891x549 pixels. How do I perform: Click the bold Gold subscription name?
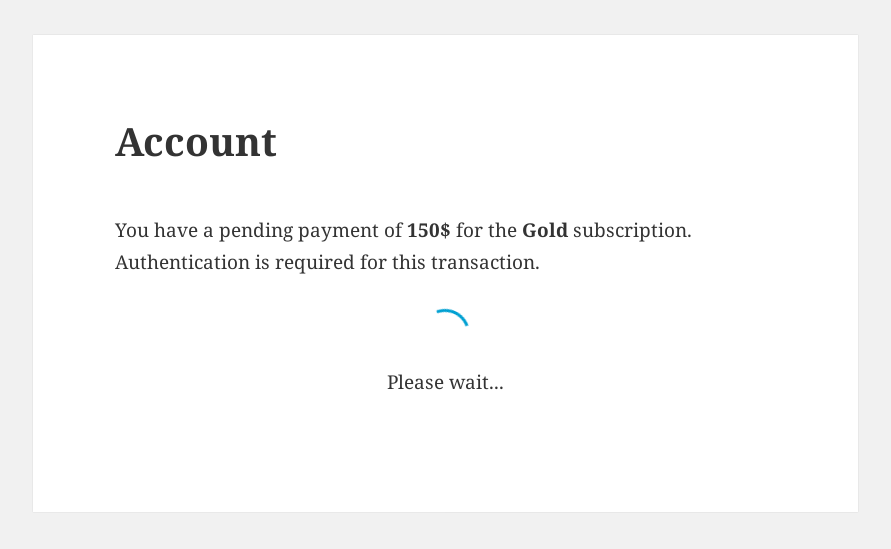point(545,230)
